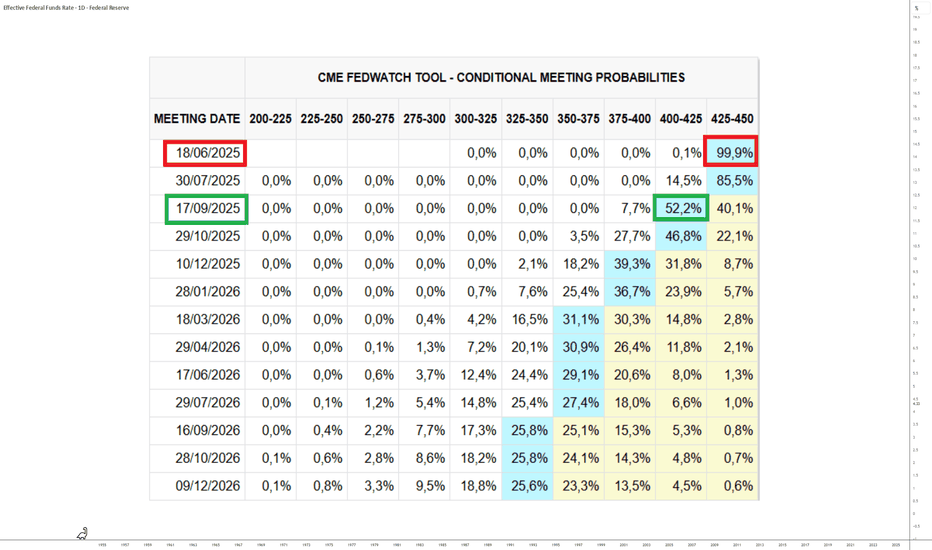Click the percent unit button on the price axis

[x=917, y=8]
